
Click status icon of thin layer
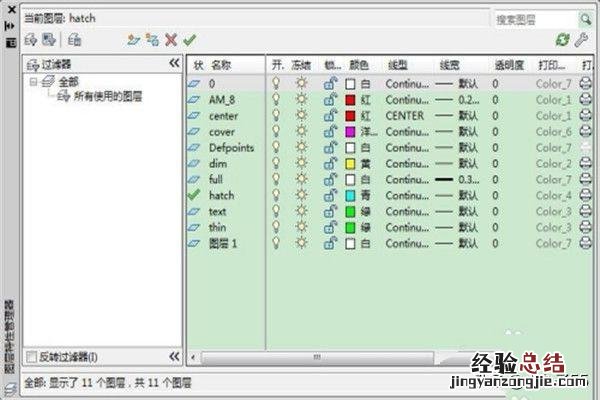[x=194, y=227]
